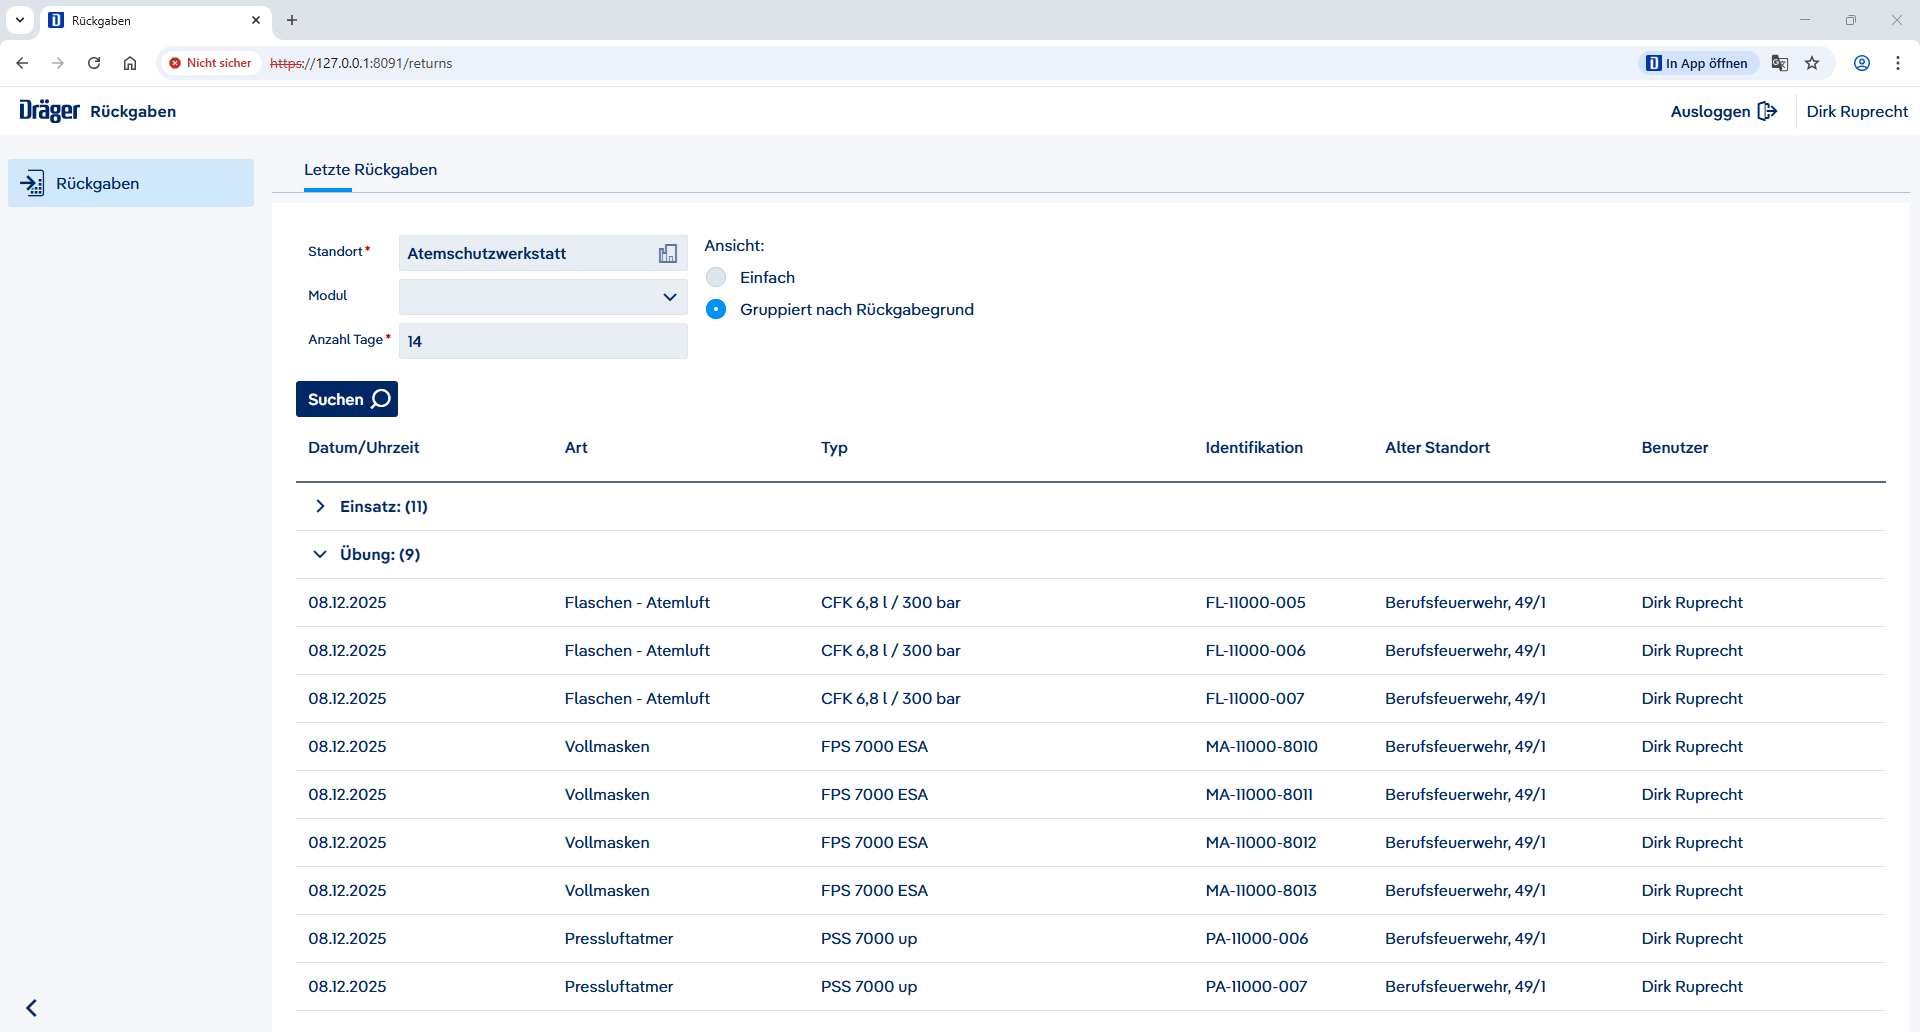
Task: Select Rückgaben in the left sidebar
Action: (x=130, y=184)
